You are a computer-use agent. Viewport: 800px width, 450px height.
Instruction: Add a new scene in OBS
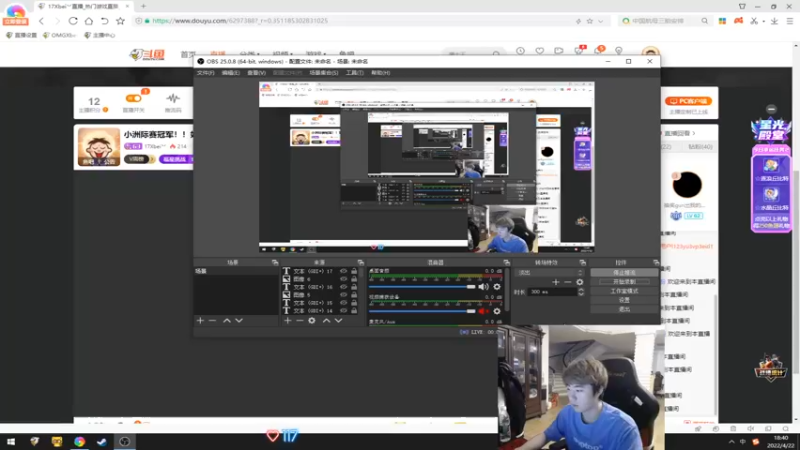tap(200, 320)
